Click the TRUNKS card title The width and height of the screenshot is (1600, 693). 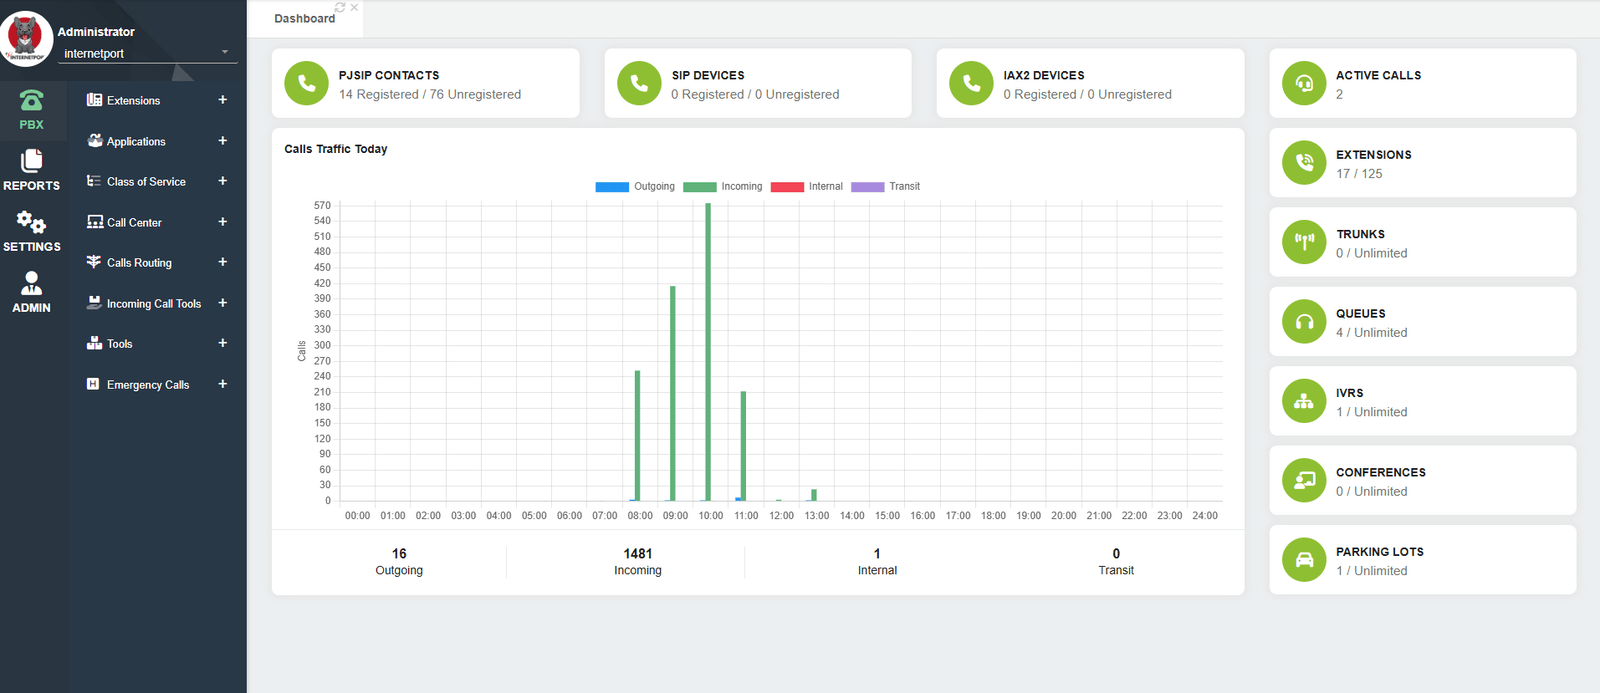(x=1360, y=234)
